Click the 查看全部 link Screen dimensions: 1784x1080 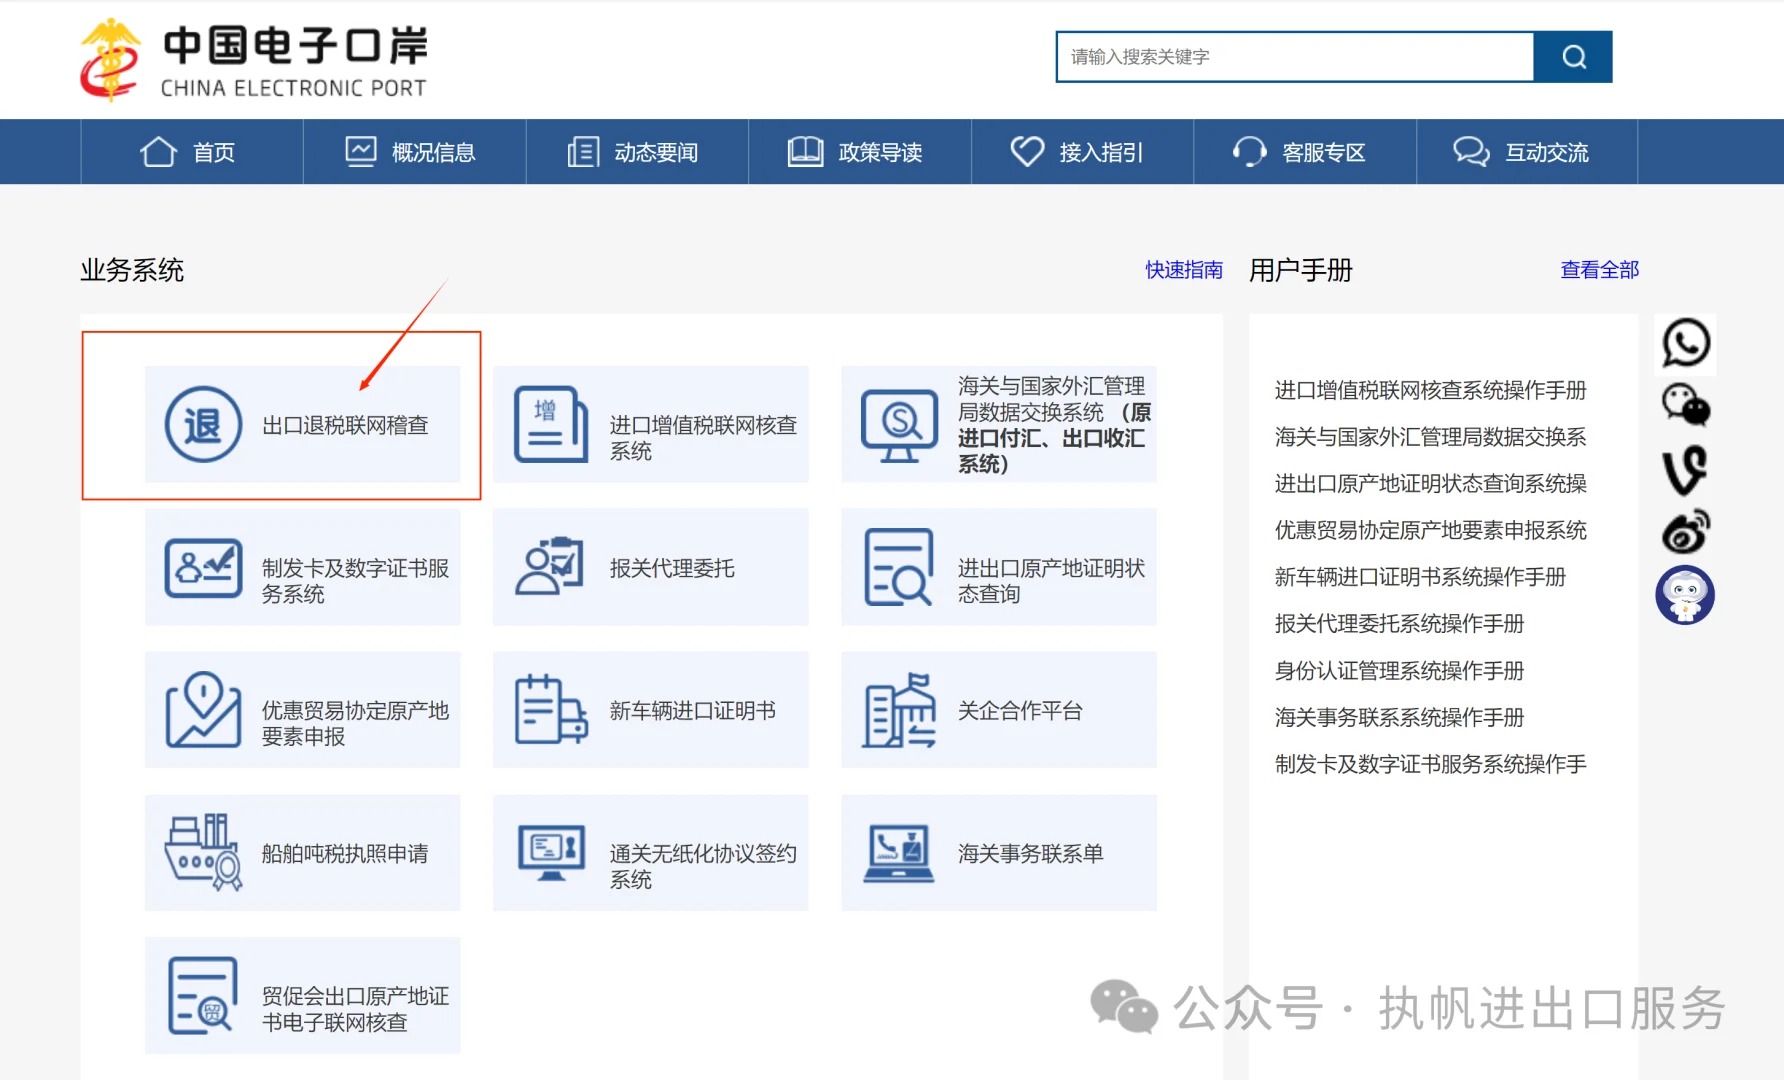point(1598,269)
